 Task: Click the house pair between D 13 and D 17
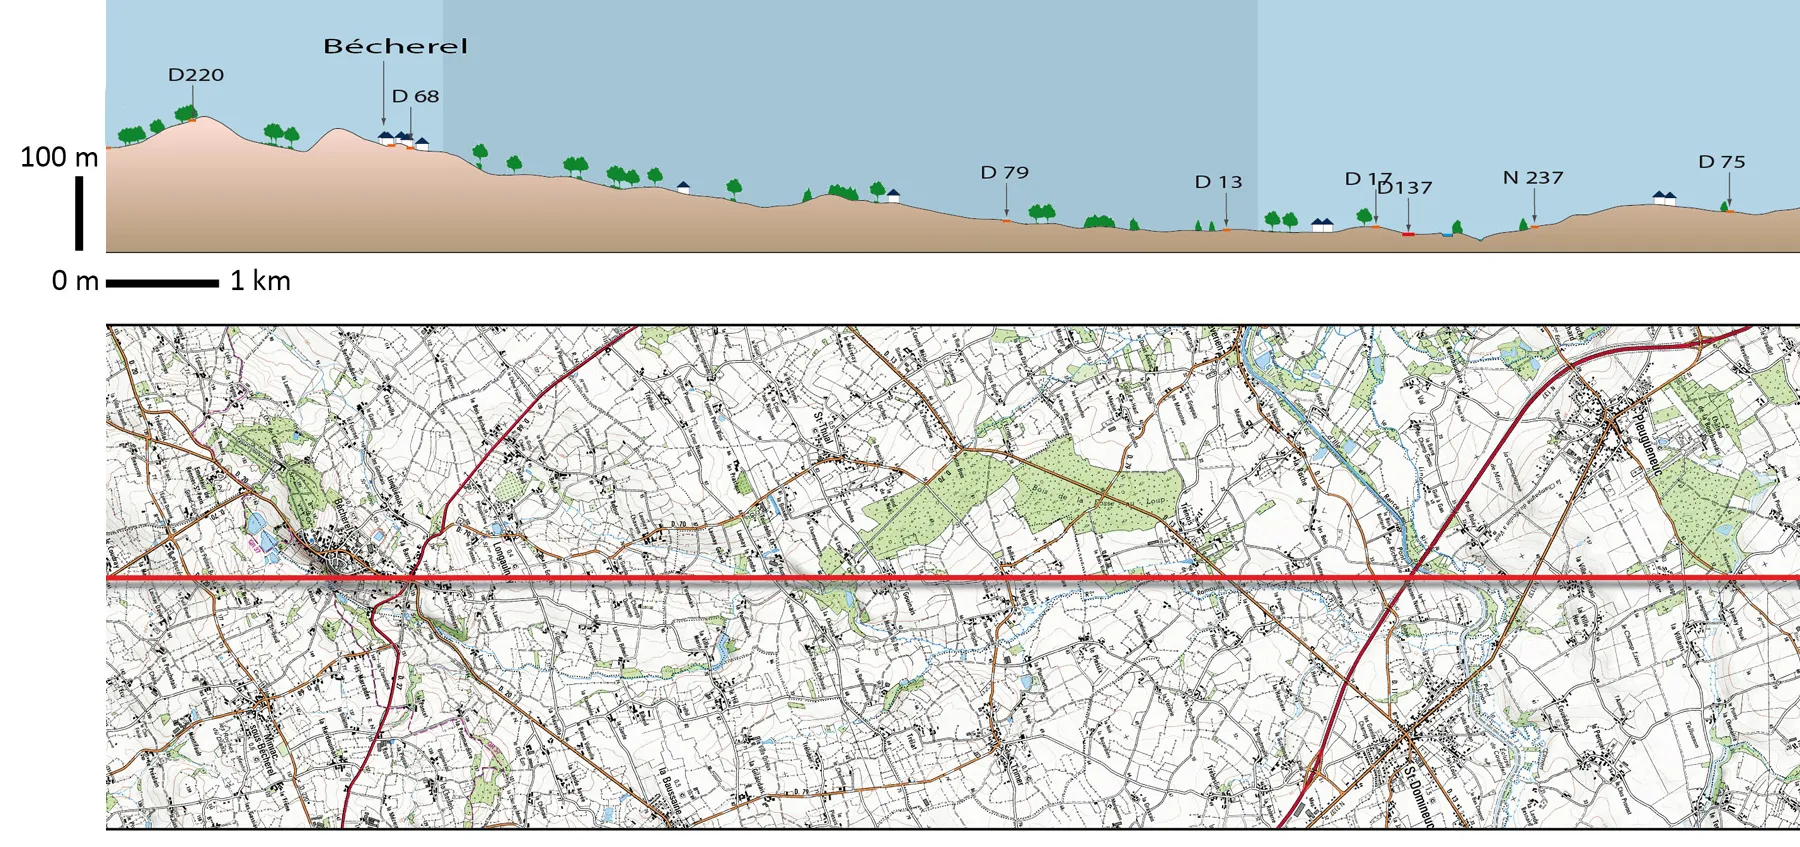coord(1322,225)
